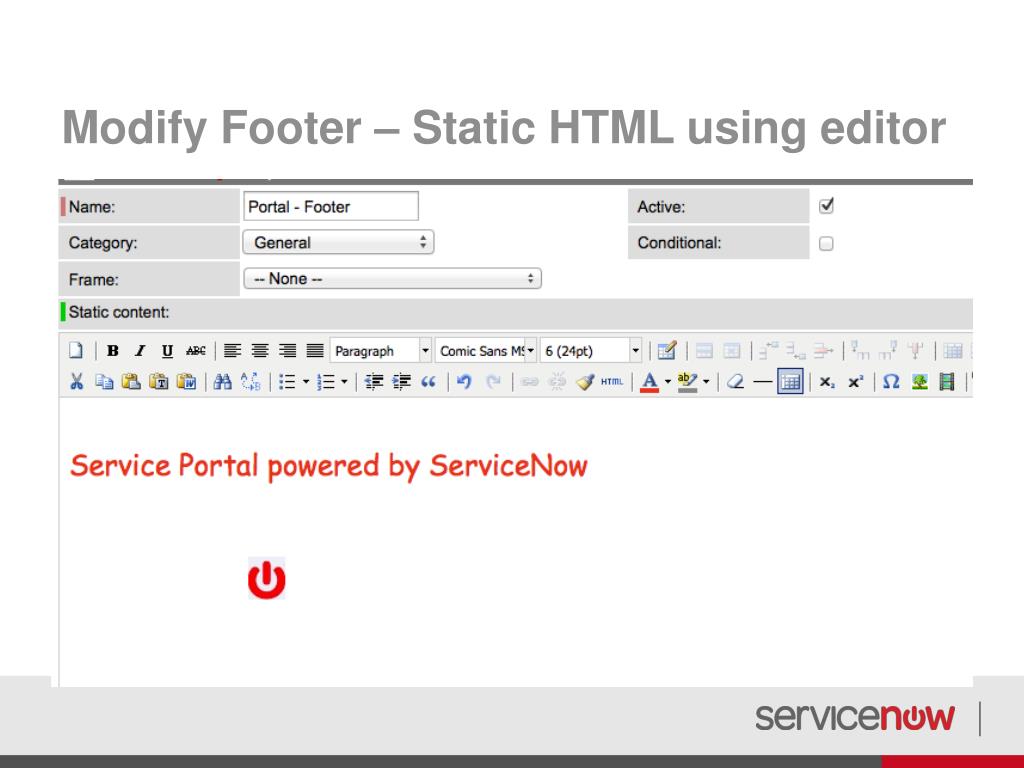Remove formatting with eraser icon
Screen dimensions: 1024x768
tap(735, 381)
